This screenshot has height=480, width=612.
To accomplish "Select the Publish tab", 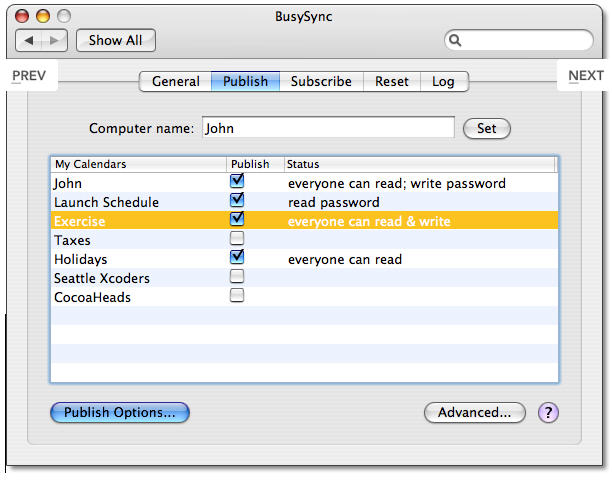I will click(246, 81).
